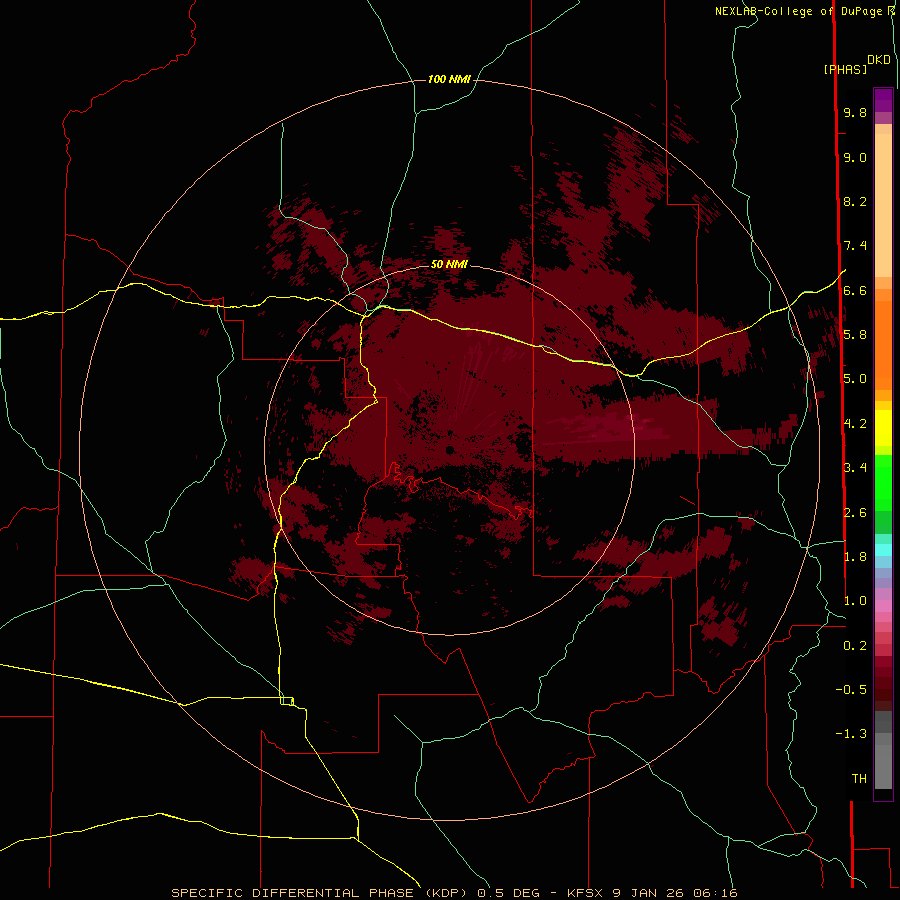The height and width of the screenshot is (900, 900).
Task: Click the 5.8 value on color scale
Action: tap(855, 335)
